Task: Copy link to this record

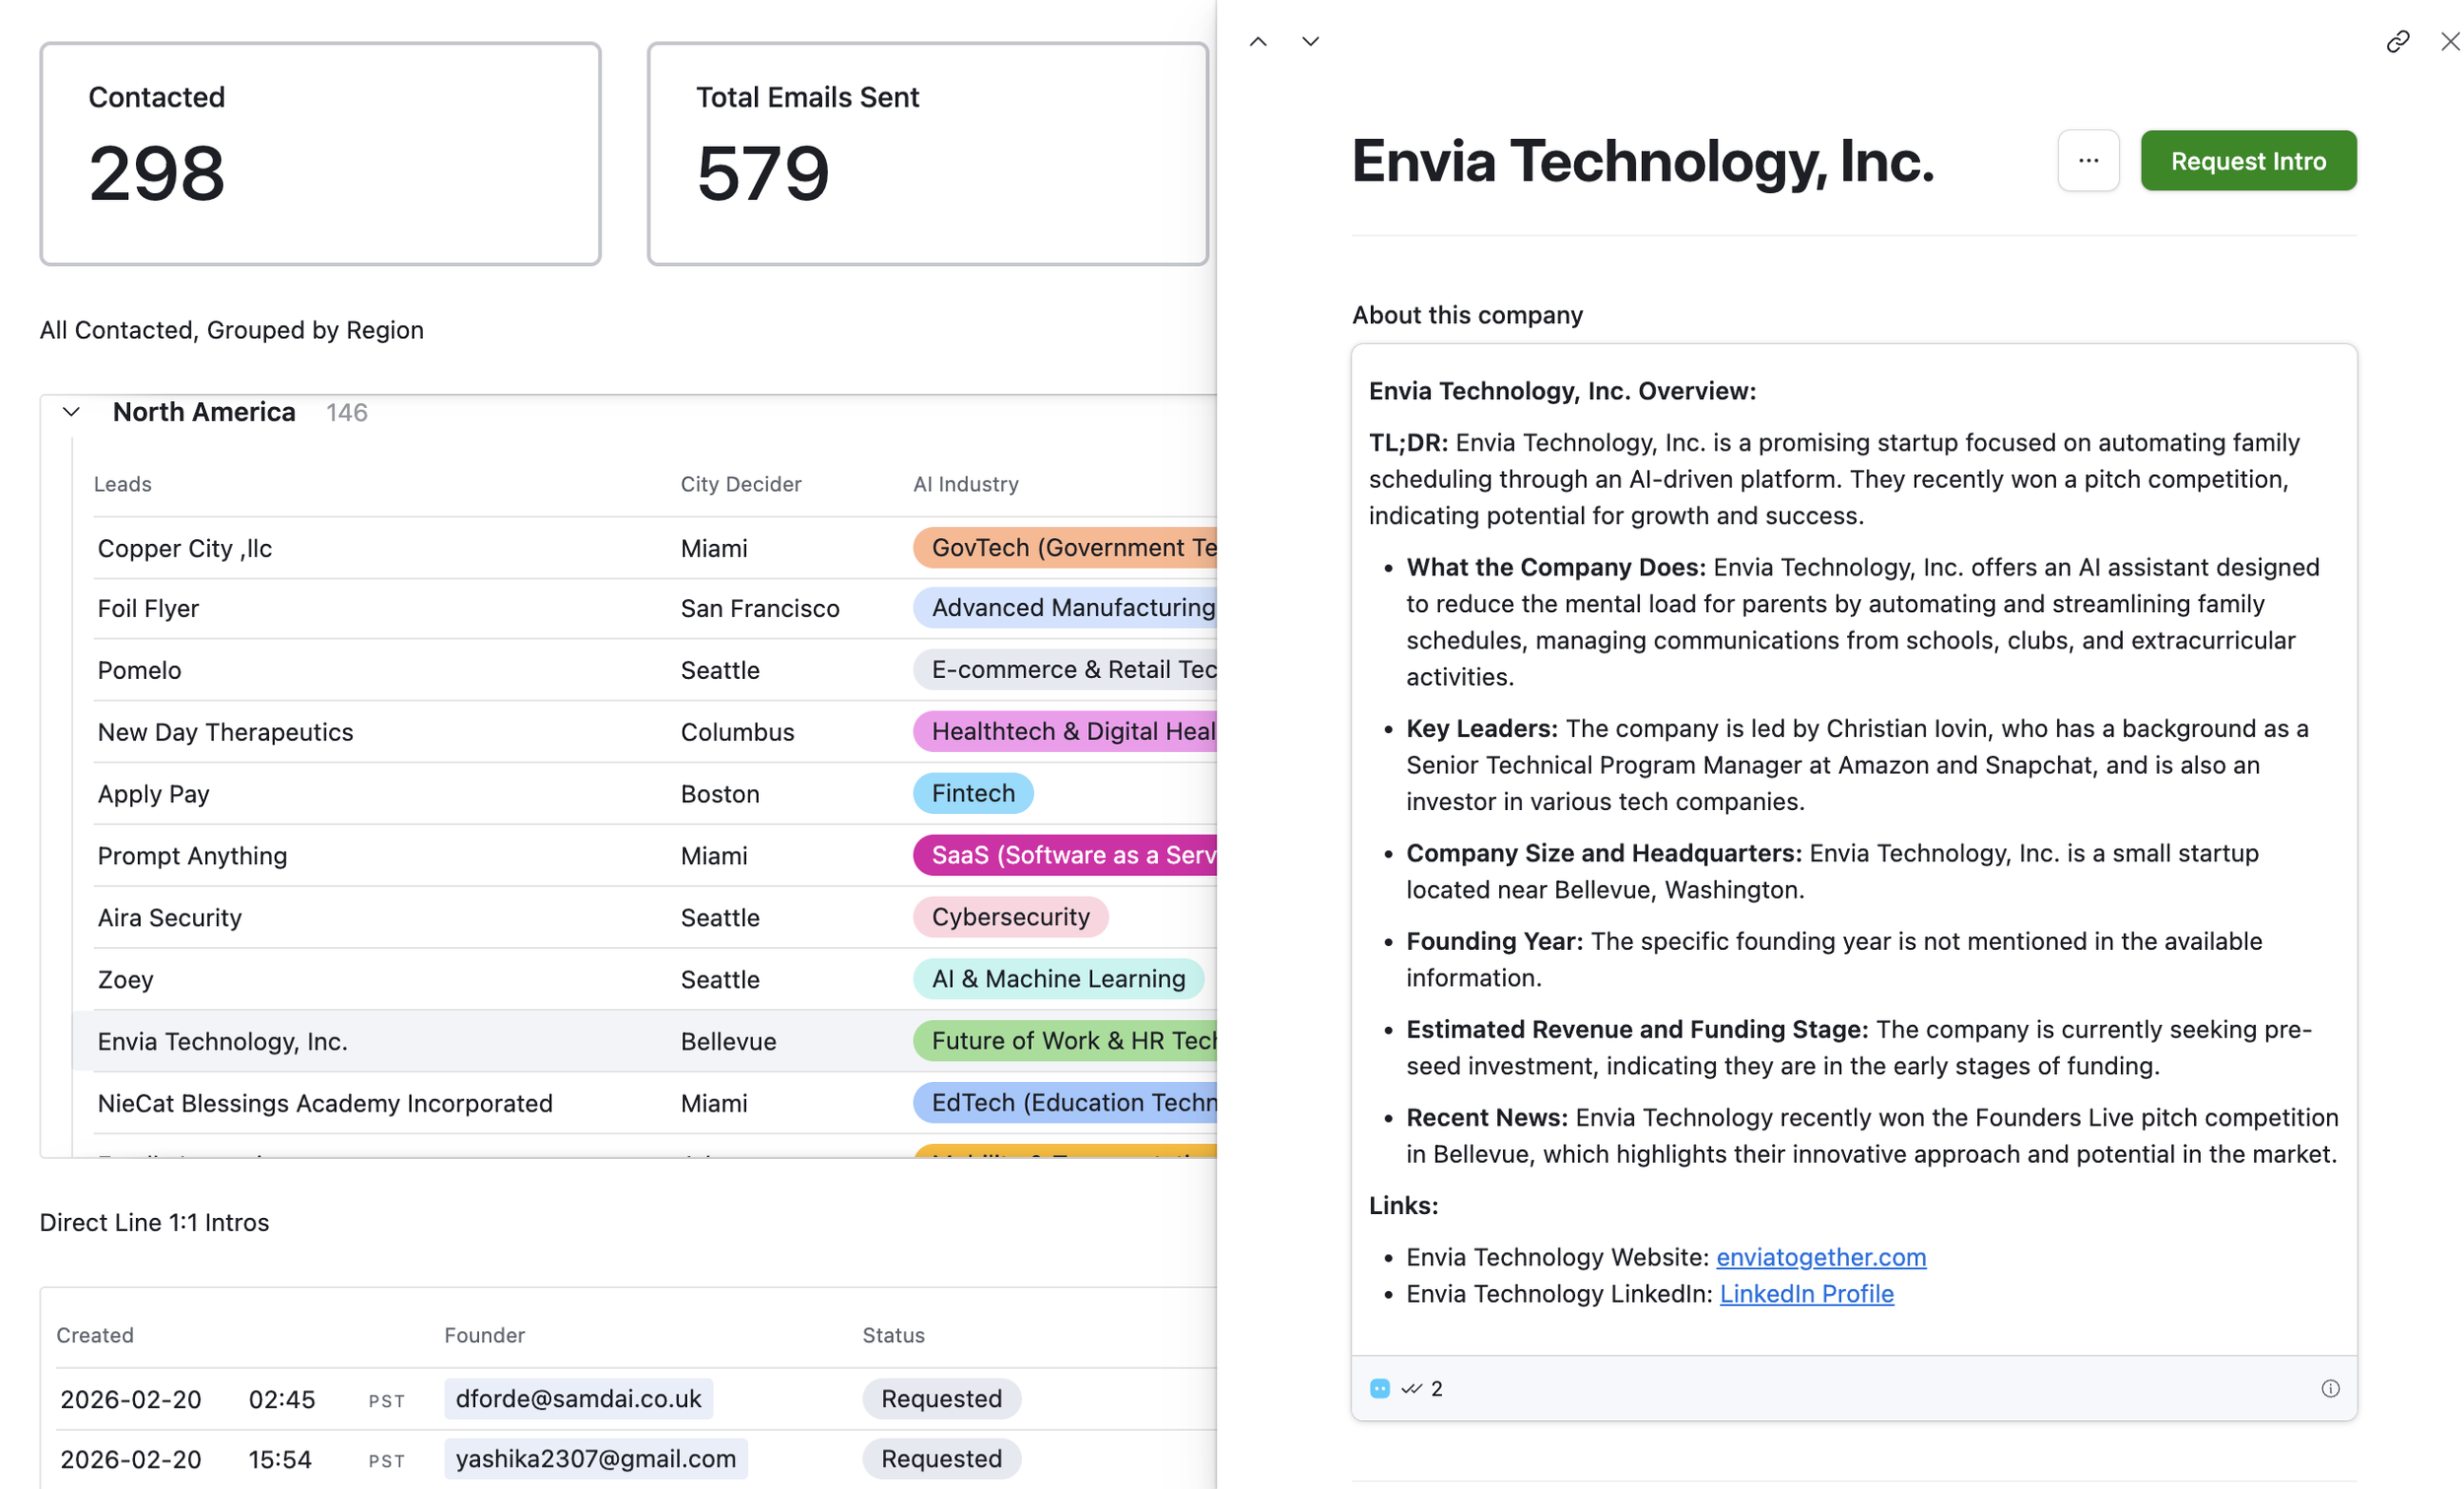Action: coord(2397,41)
